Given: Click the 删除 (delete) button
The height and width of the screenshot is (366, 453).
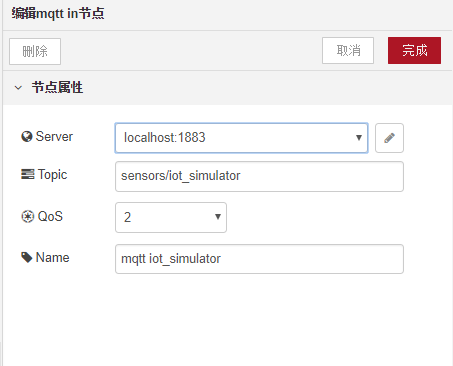Looking at the screenshot, I should (35, 51).
